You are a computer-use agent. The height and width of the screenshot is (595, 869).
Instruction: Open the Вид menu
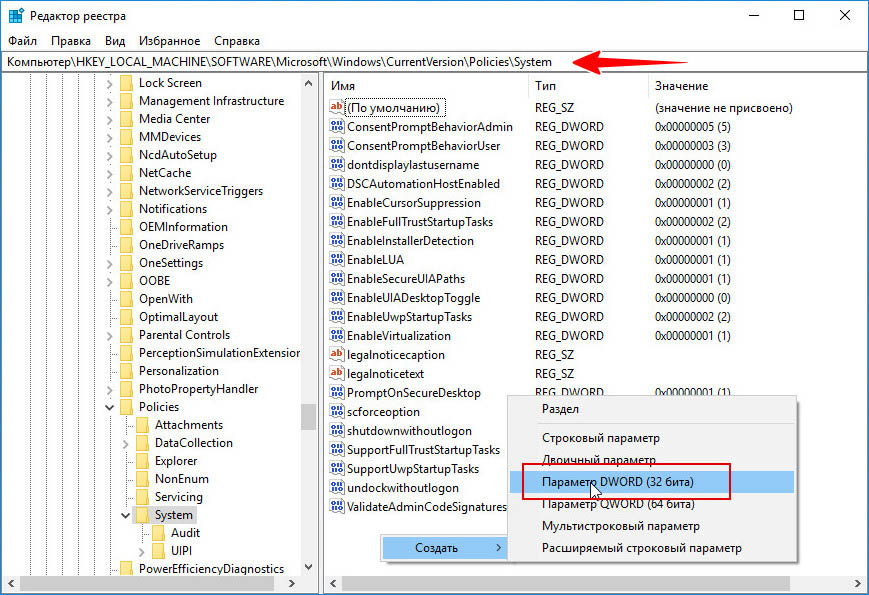point(115,41)
